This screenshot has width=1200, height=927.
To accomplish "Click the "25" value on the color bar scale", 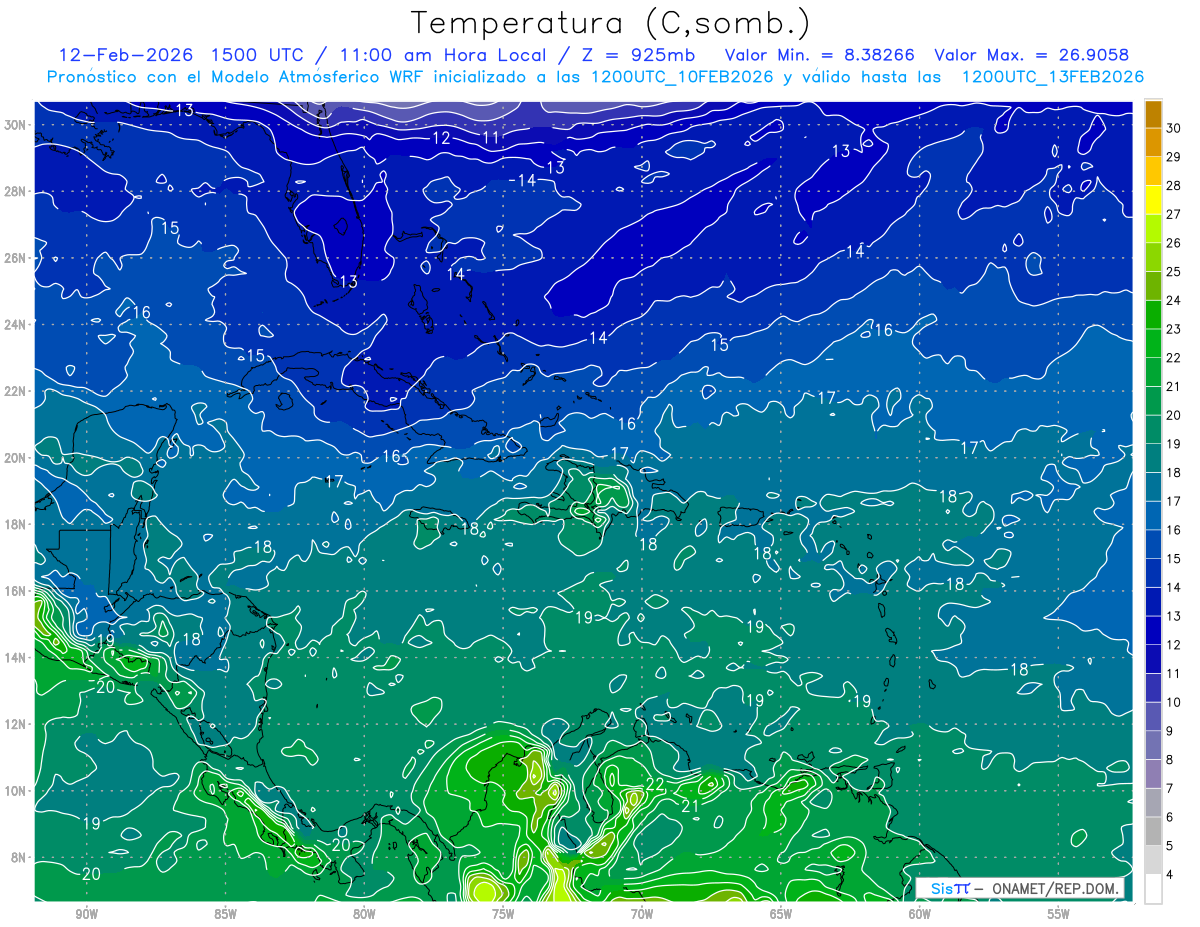I will [1173, 271].
